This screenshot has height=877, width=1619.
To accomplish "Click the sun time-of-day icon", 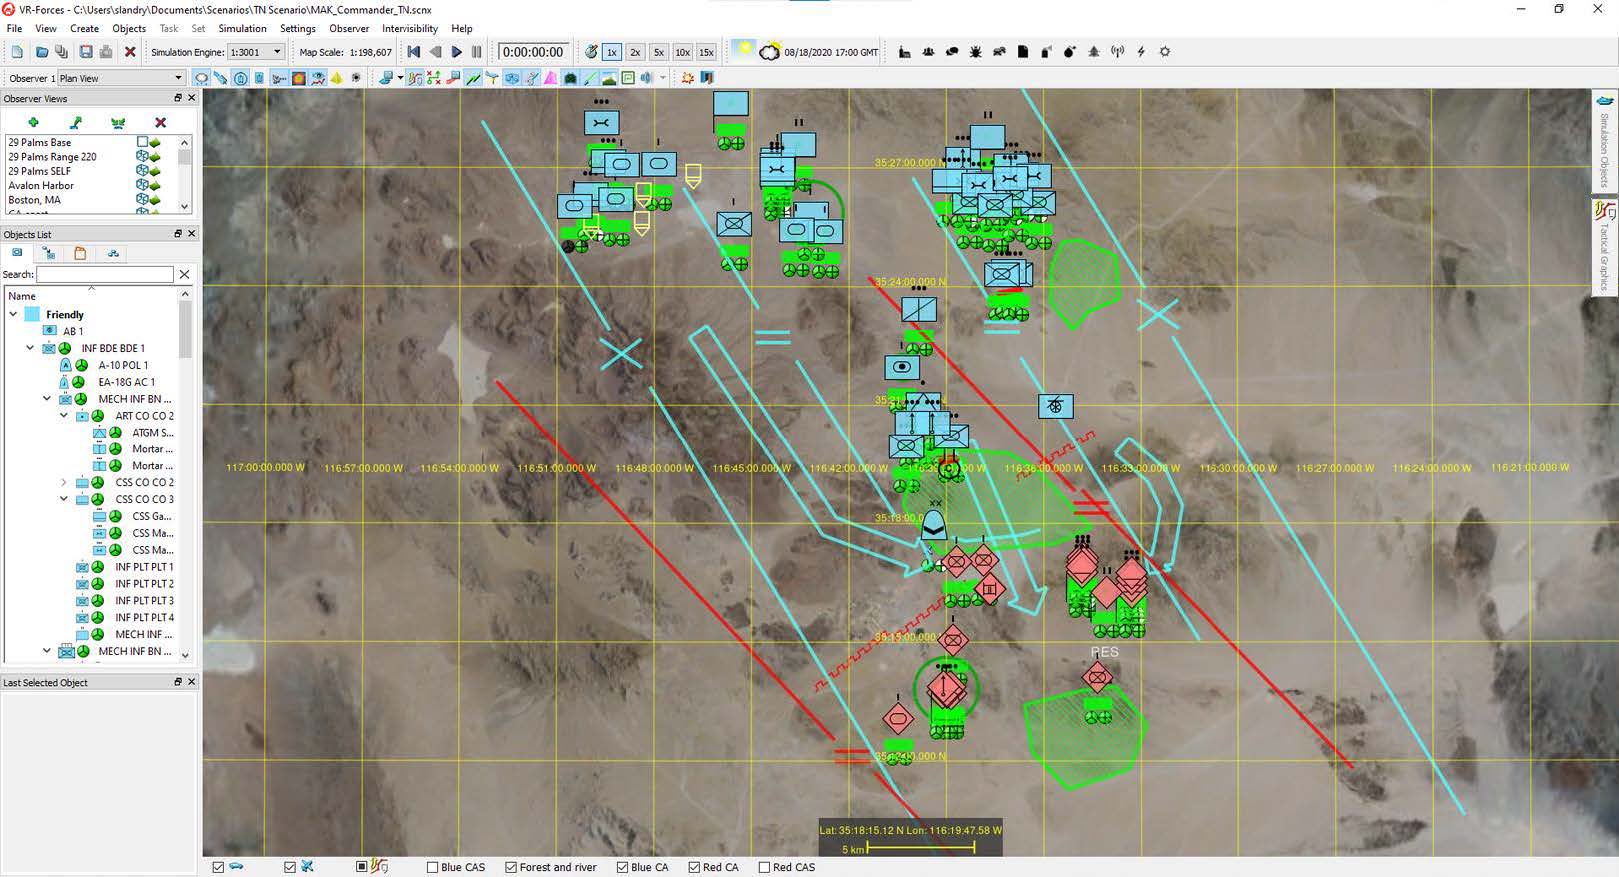I will (x=743, y=51).
